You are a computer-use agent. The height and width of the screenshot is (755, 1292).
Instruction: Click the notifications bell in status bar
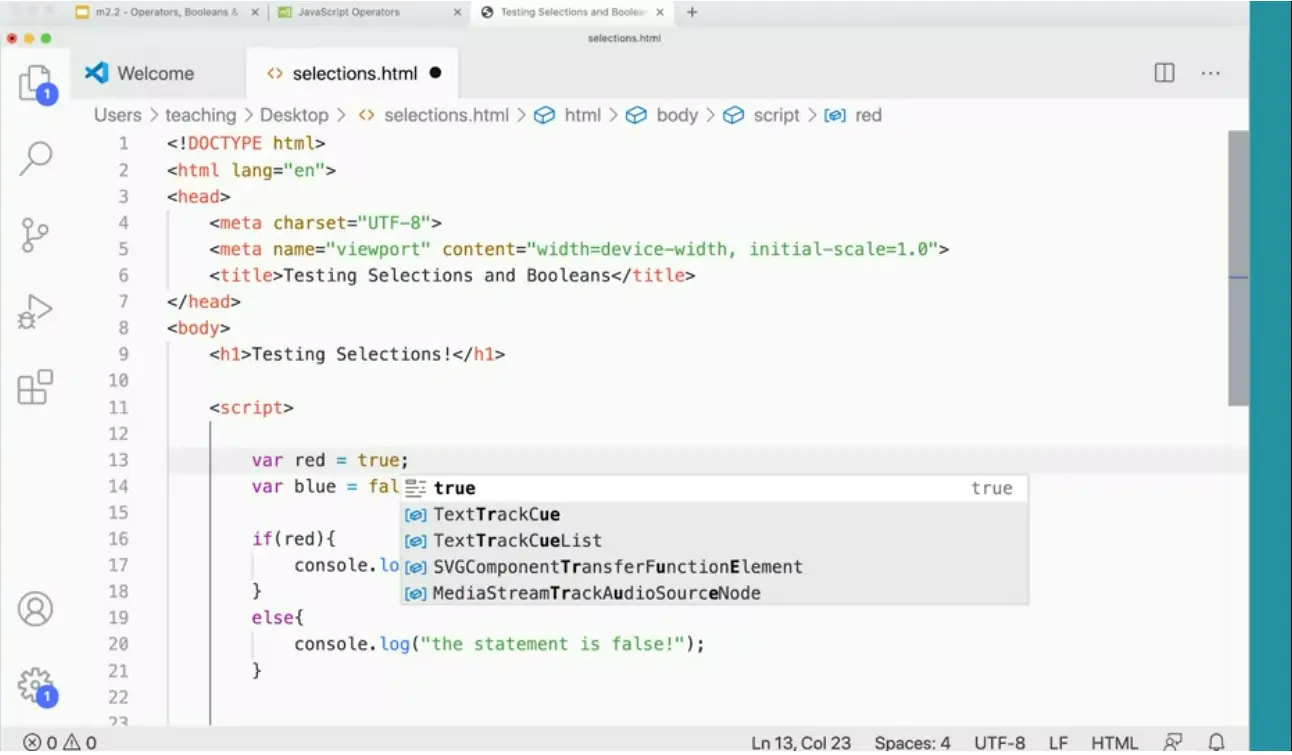1217,742
